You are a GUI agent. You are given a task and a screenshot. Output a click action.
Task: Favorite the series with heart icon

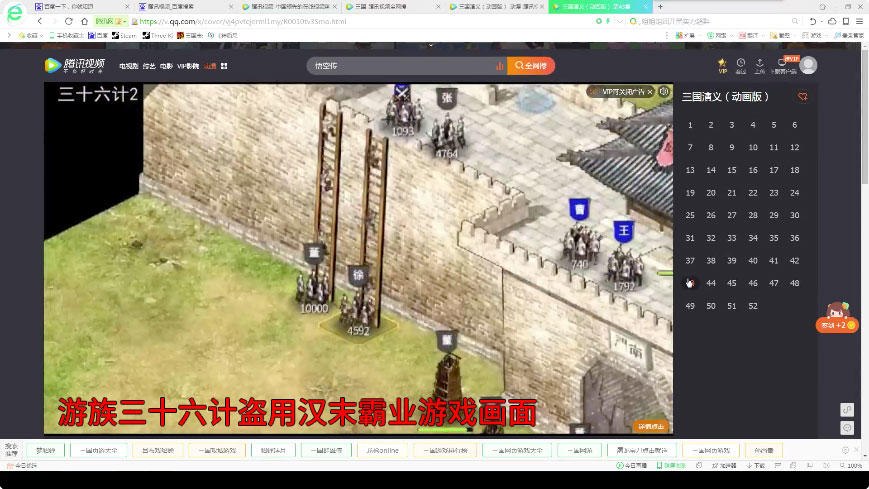point(802,96)
